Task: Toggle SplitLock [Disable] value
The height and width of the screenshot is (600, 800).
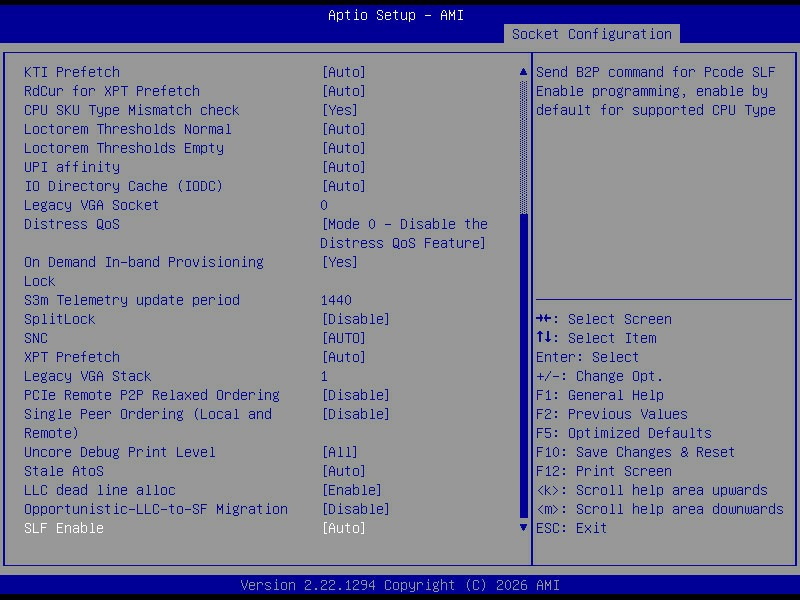Action: (x=356, y=319)
